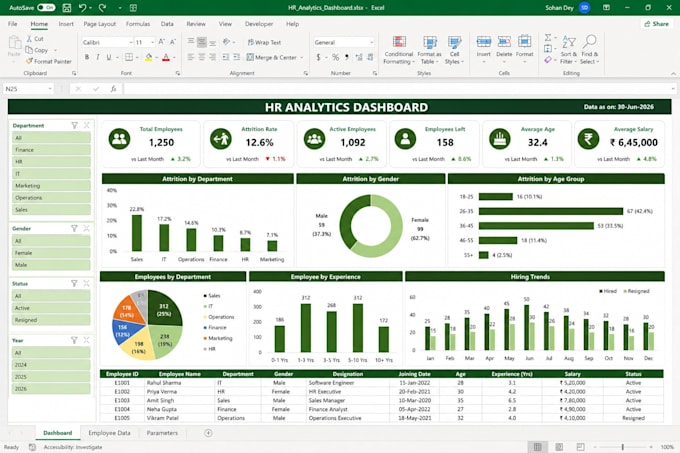Open Format as Table gallery
The image size is (680, 453).
pos(429,50)
